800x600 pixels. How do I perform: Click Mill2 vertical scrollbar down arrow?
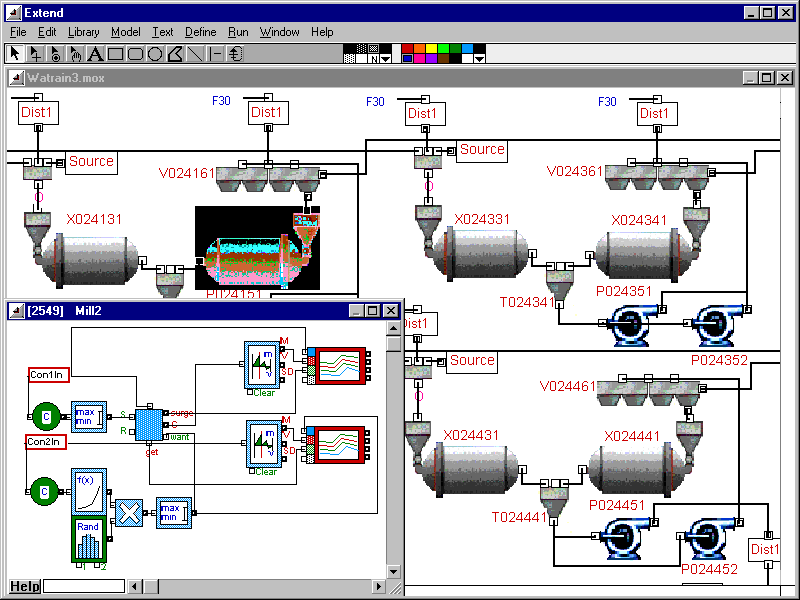tap(393, 571)
